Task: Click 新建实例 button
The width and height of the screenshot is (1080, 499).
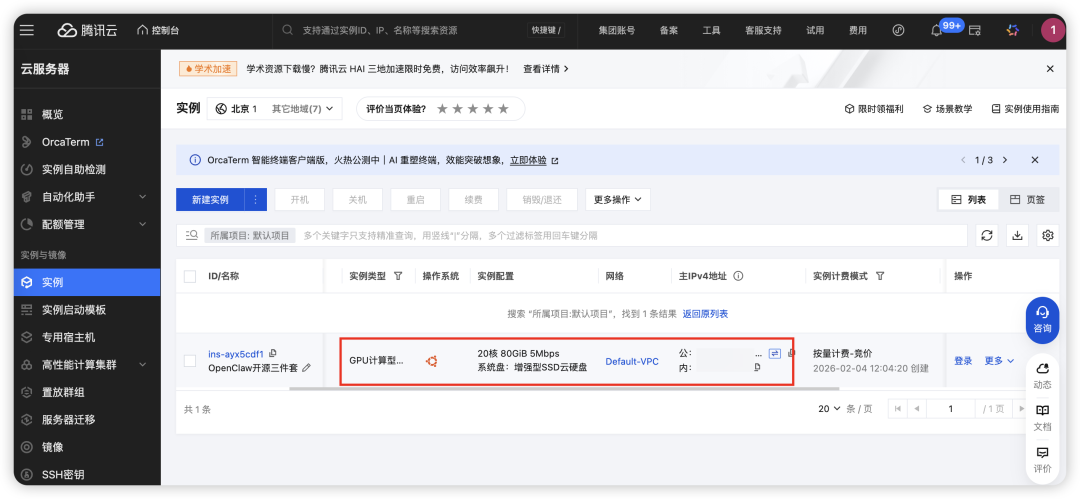Action: (x=210, y=200)
